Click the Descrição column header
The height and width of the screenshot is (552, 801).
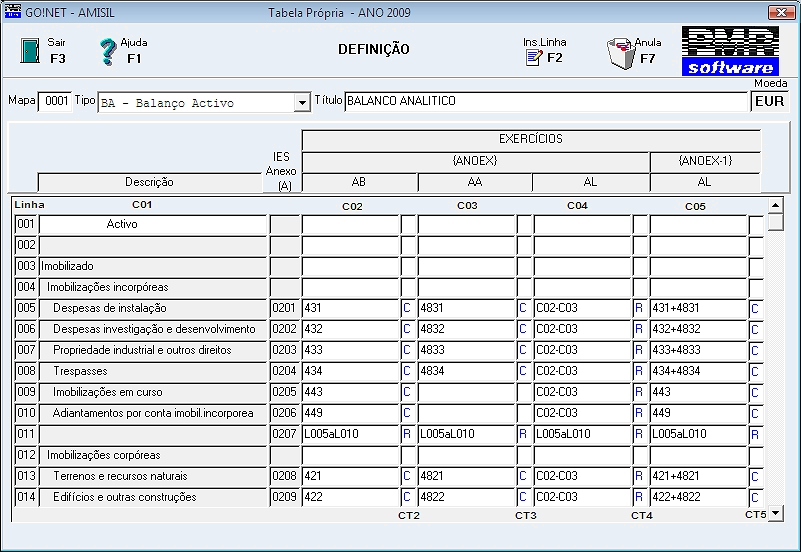(149, 182)
